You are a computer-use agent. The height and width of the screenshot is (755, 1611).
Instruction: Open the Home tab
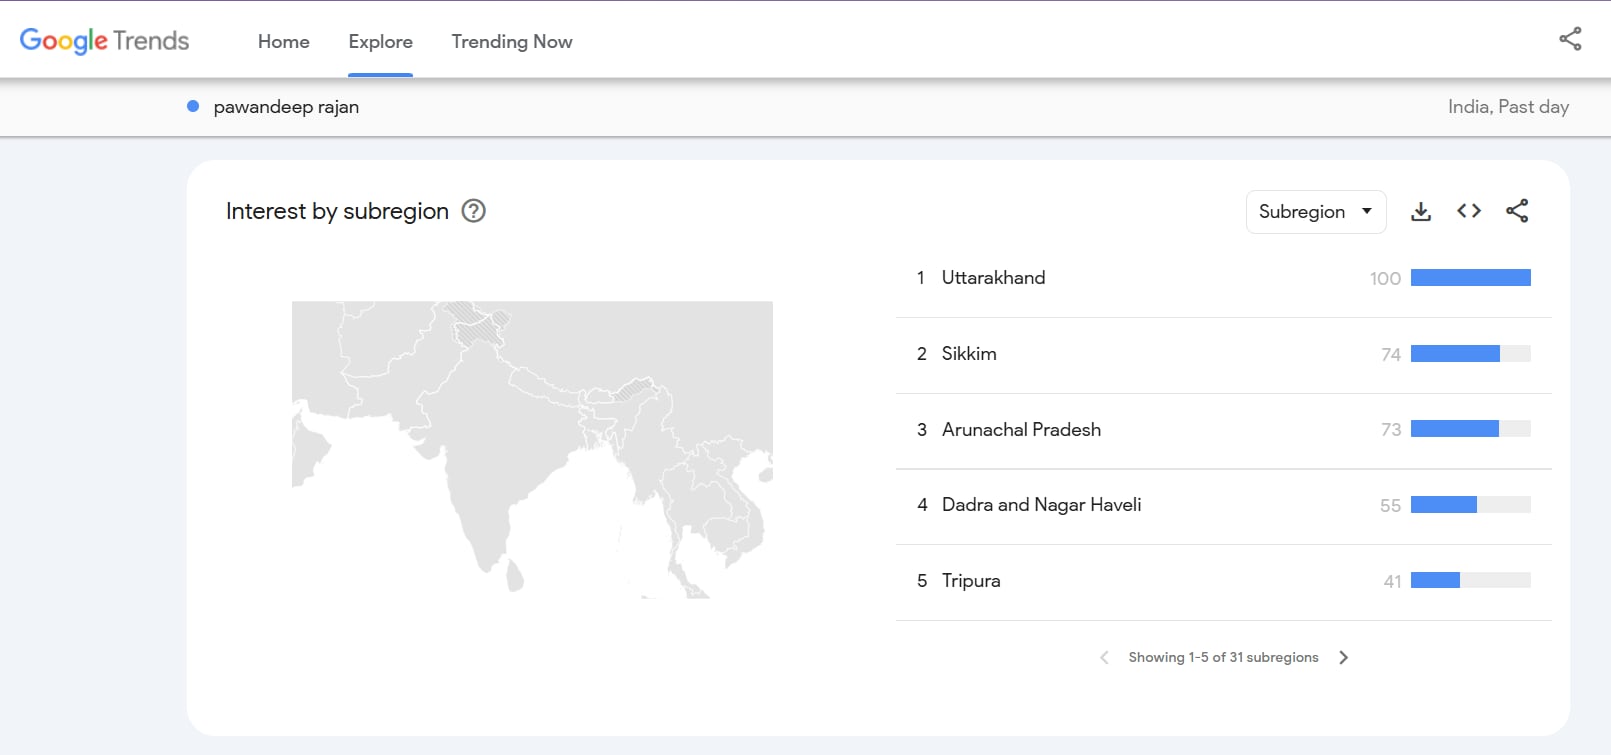283,42
